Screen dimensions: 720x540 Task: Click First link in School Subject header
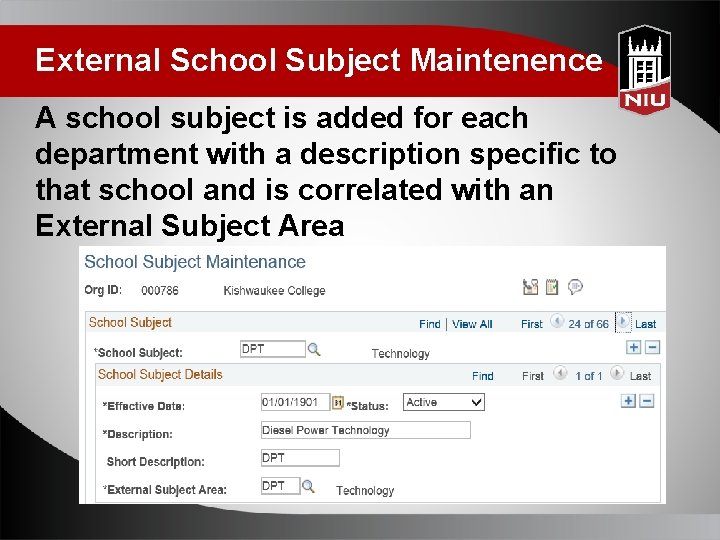pyautogui.click(x=532, y=324)
